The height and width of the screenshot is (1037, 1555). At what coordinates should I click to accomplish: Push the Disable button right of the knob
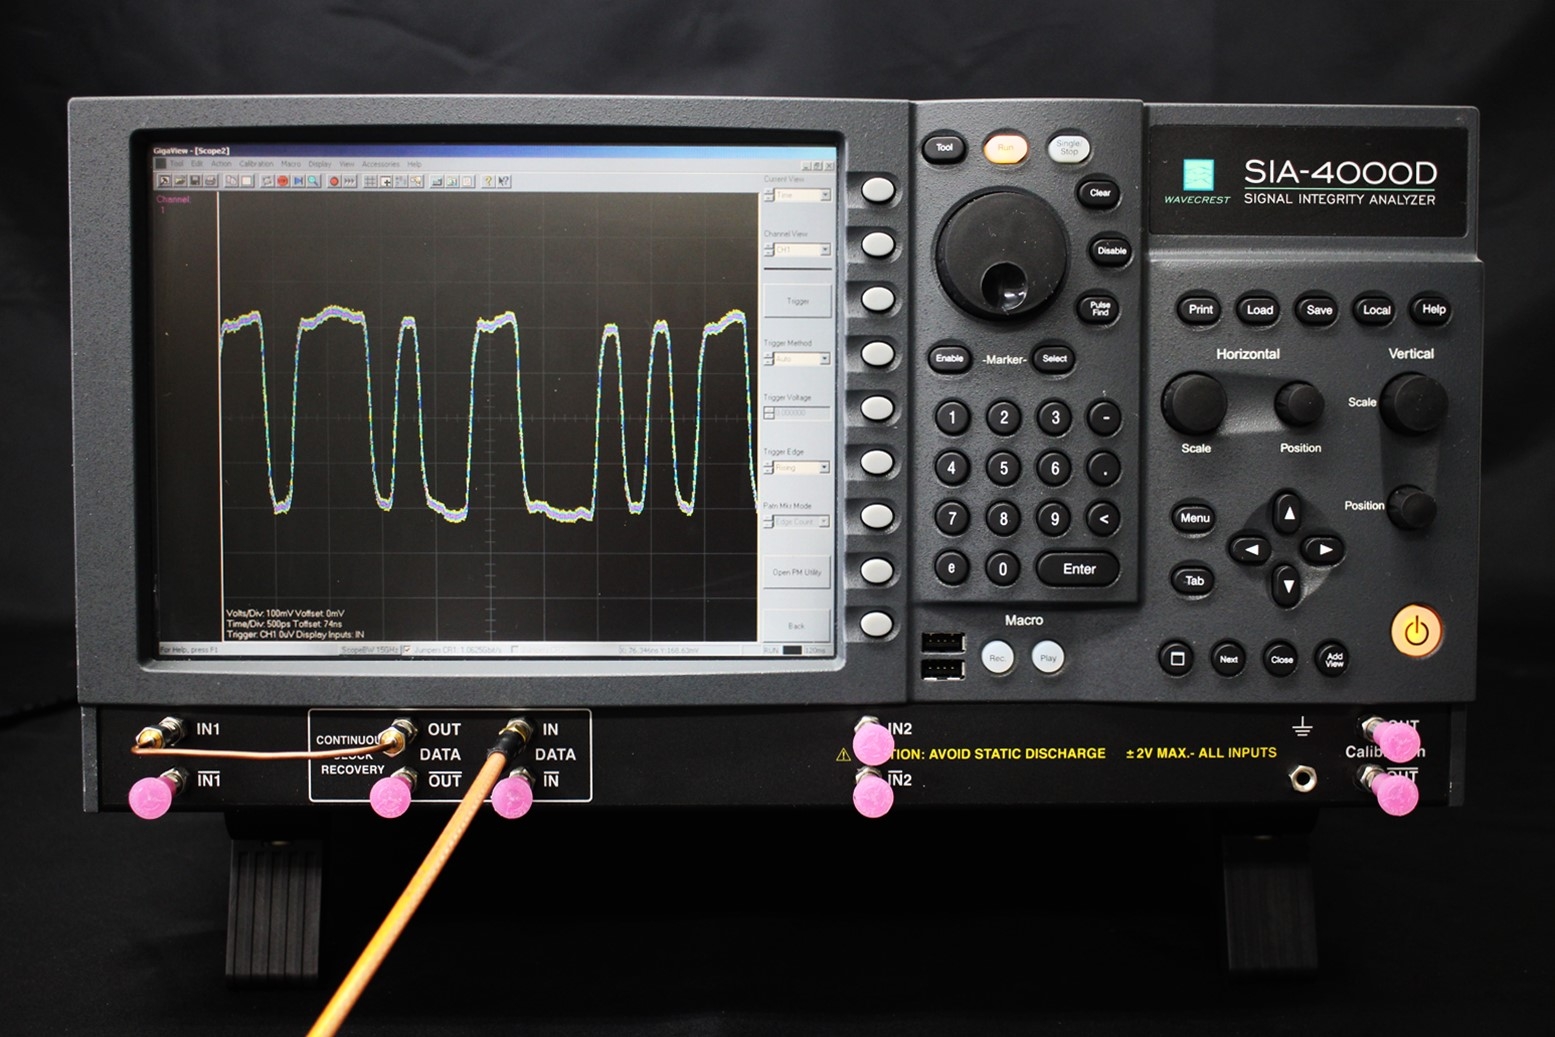click(x=1111, y=250)
